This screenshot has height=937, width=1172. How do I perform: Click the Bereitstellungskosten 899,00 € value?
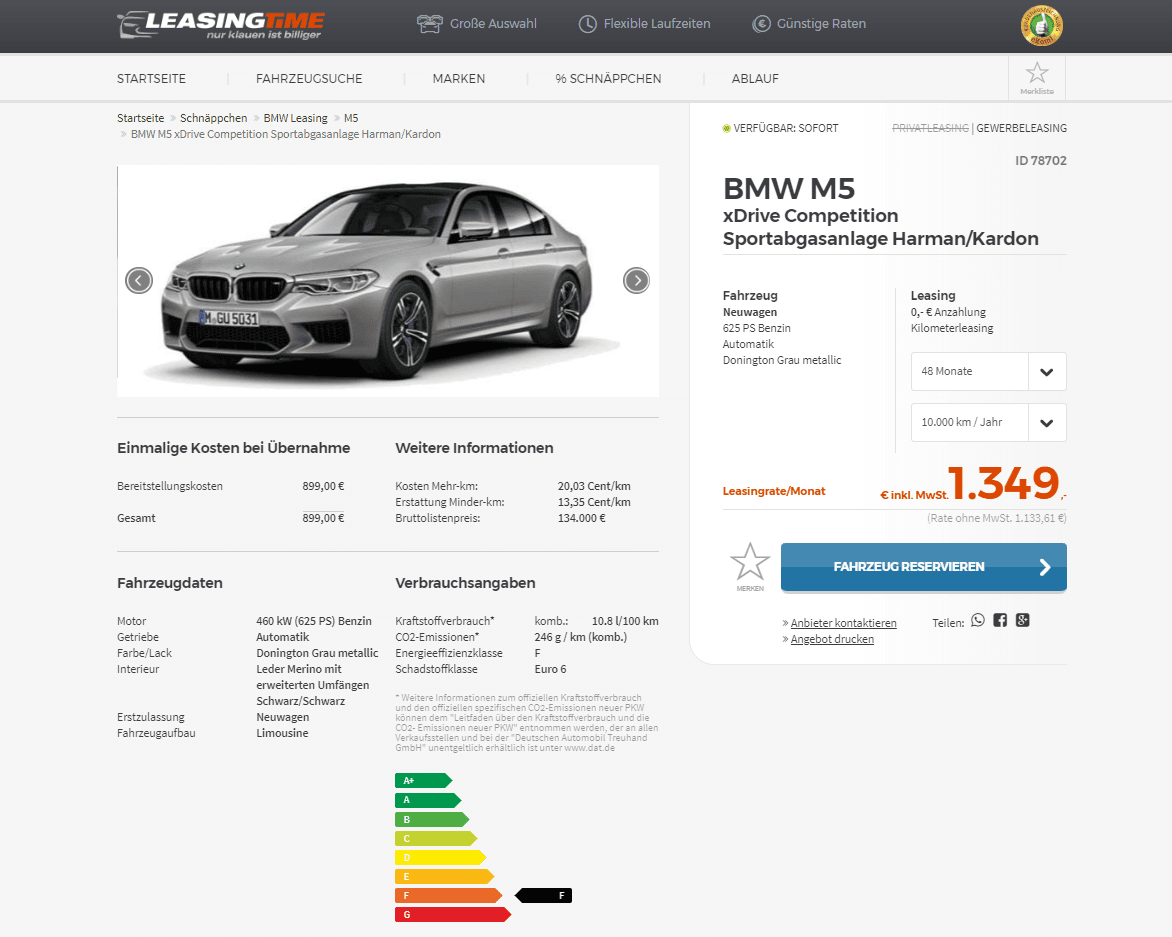[323, 486]
